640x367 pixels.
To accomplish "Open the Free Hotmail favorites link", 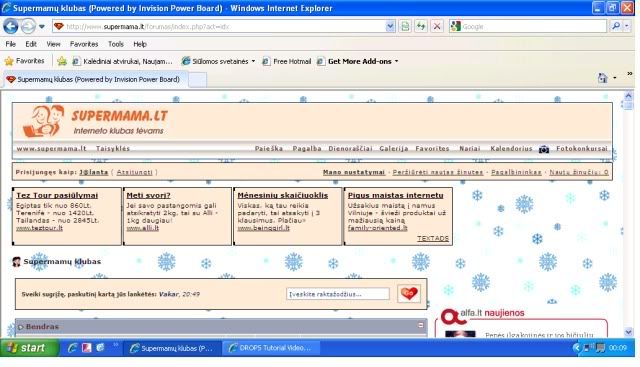I will tap(287, 61).
